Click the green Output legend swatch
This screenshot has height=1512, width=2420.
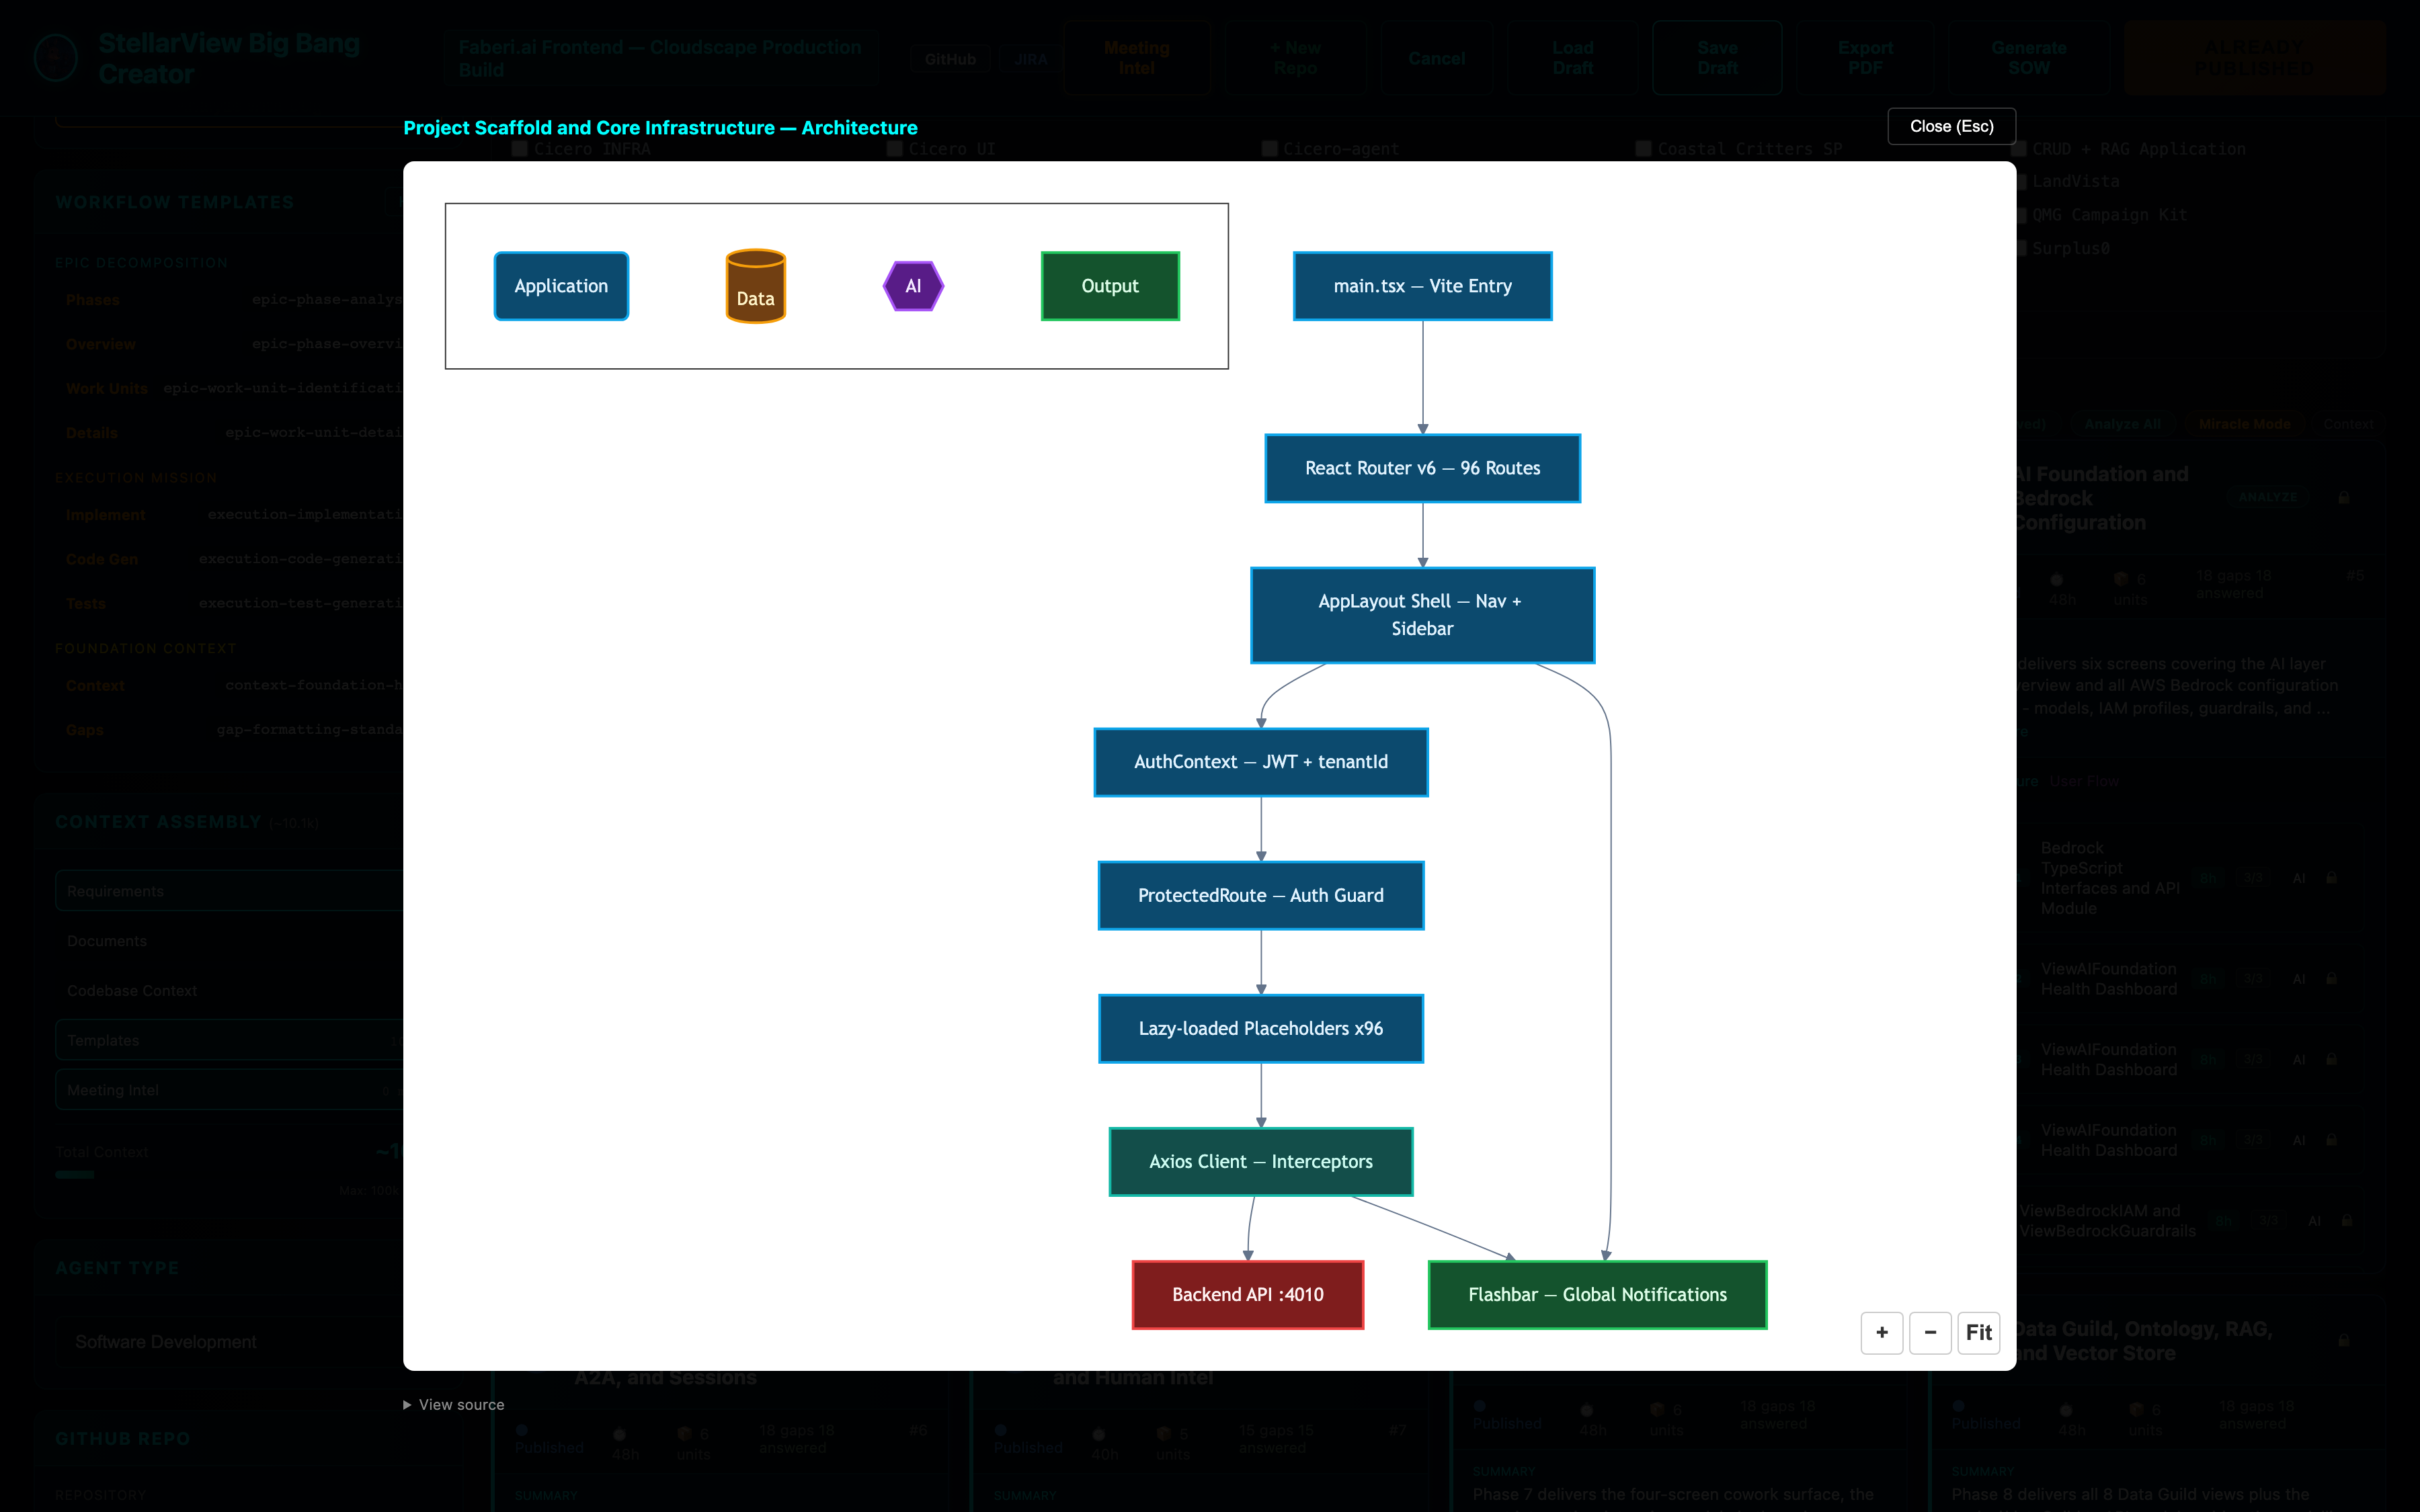click(1110, 286)
